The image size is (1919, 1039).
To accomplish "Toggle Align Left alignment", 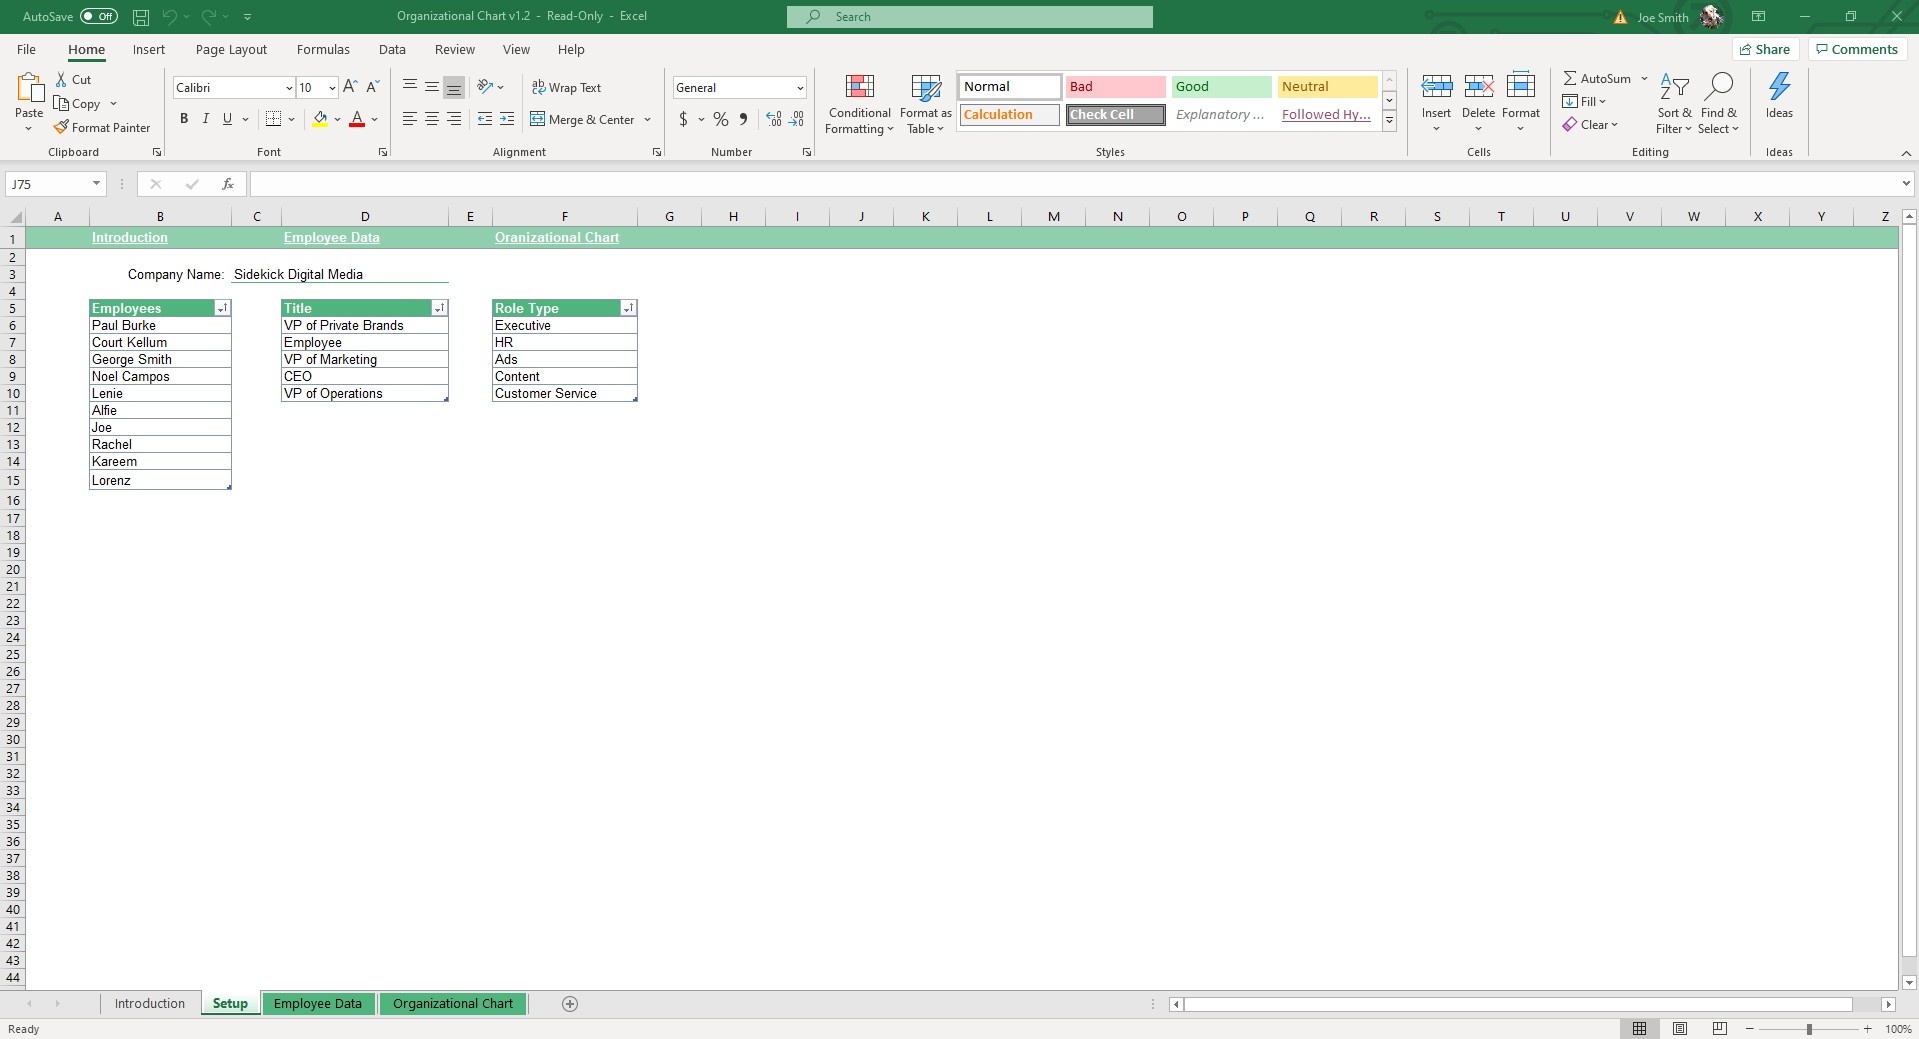I will (410, 119).
